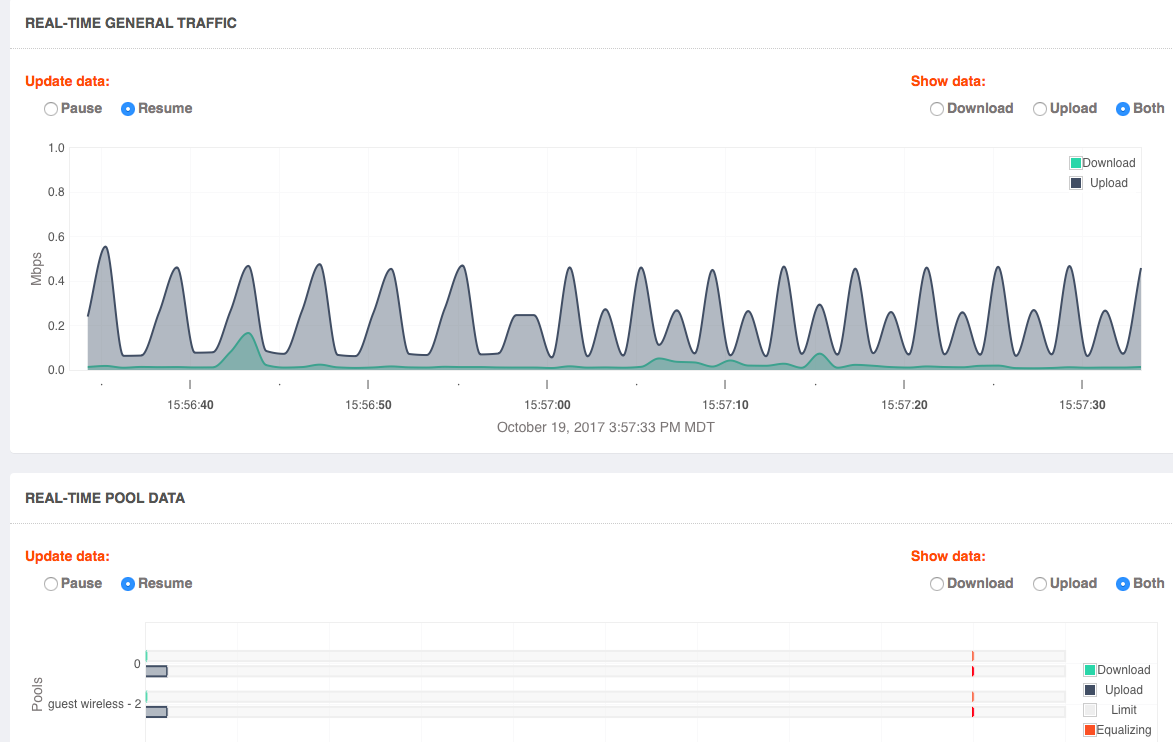
Task: Select Both radio in Pool Data section
Action: coord(1123,584)
